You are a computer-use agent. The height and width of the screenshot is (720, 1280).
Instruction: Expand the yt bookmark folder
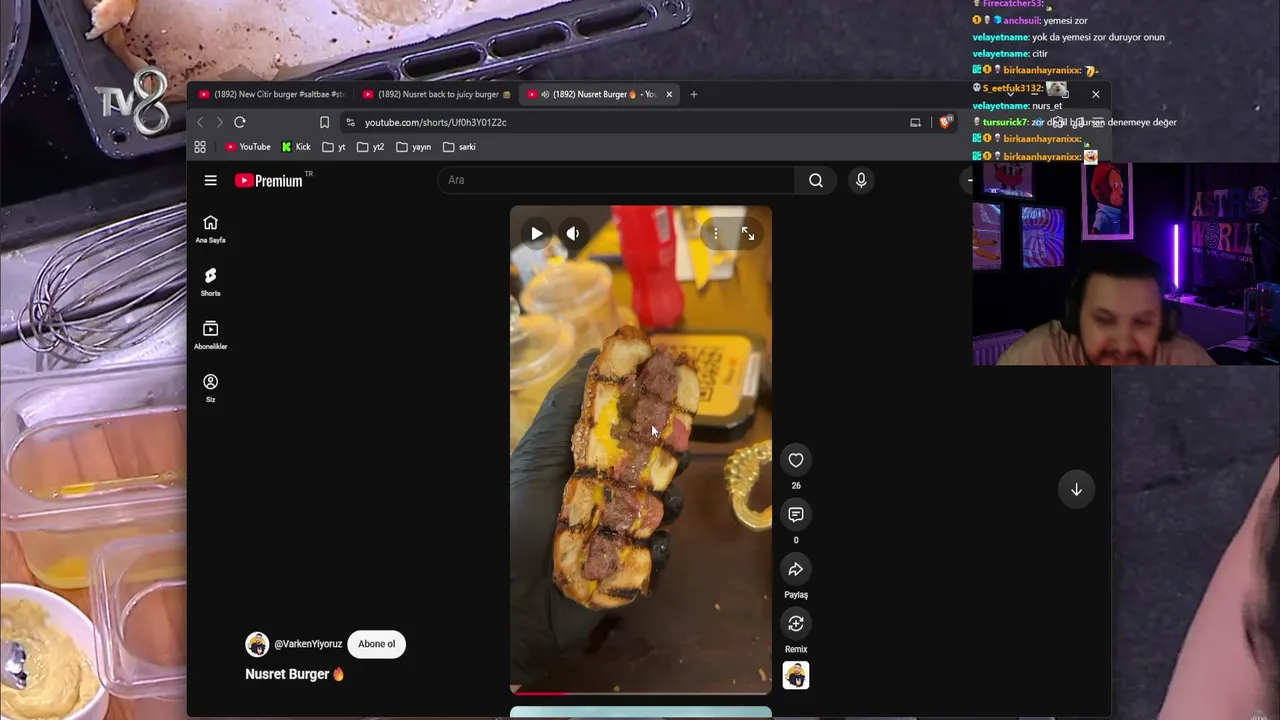point(334,147)
